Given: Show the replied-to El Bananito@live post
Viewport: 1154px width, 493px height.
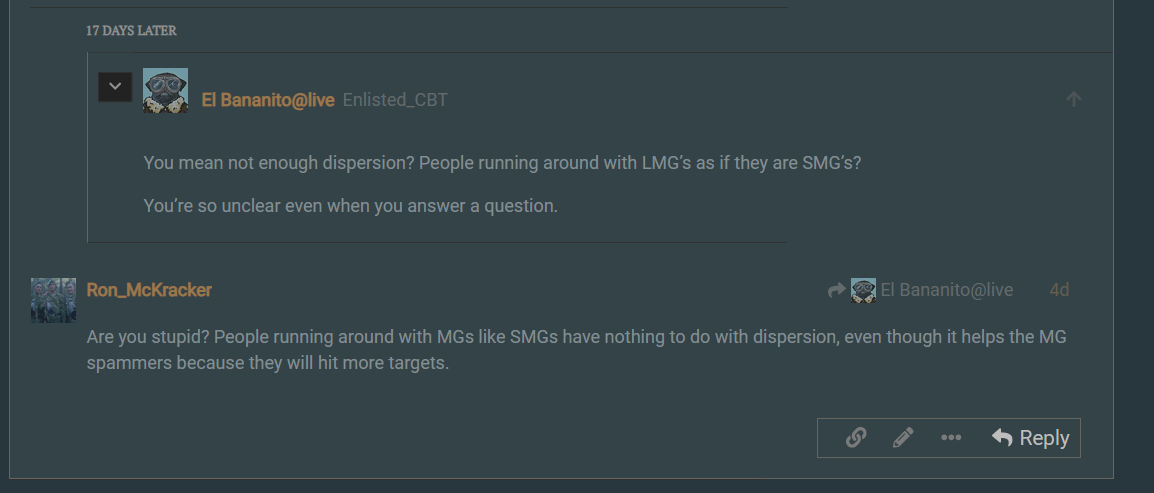Looking at the screenshot, I should click(920, 291).
